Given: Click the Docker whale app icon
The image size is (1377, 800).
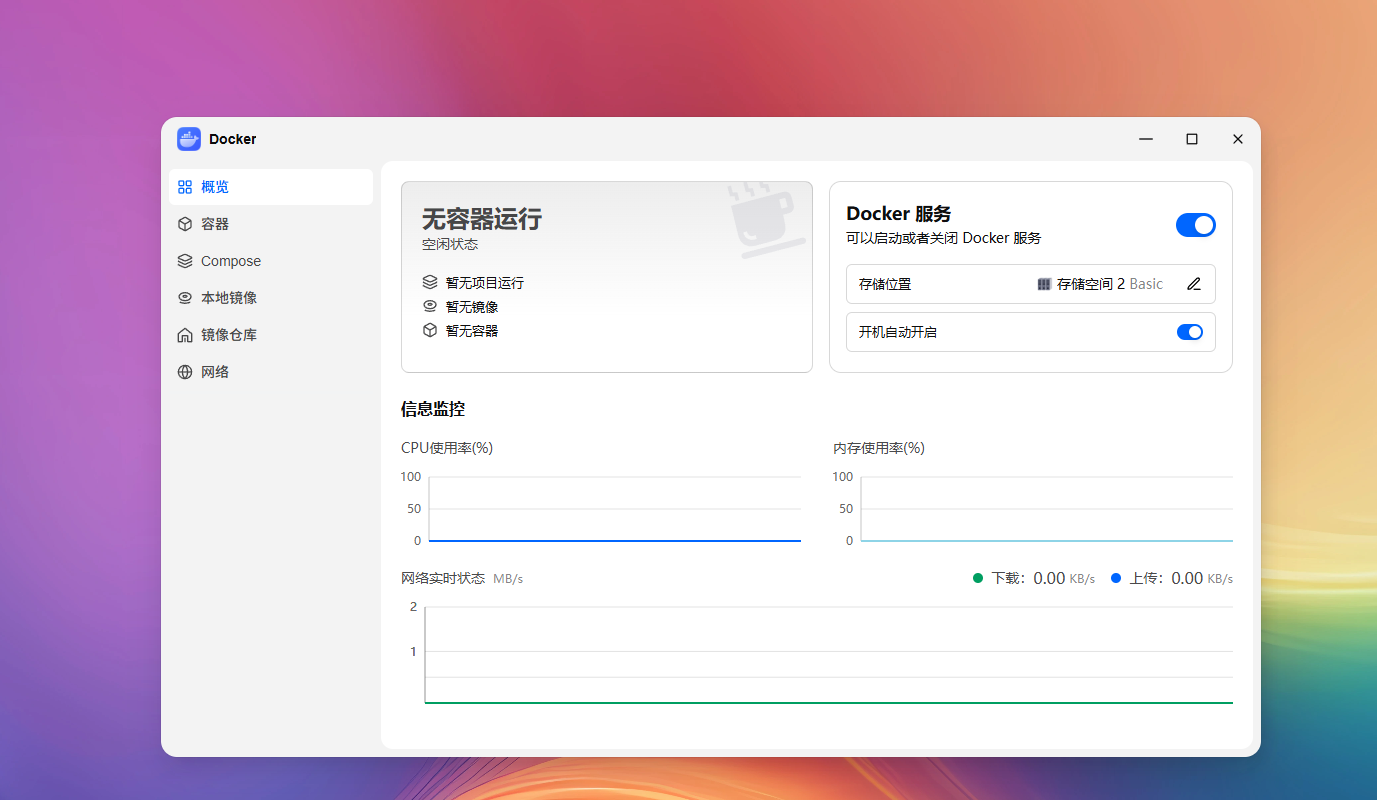Looking at the screenshot, I should point(189,139).
